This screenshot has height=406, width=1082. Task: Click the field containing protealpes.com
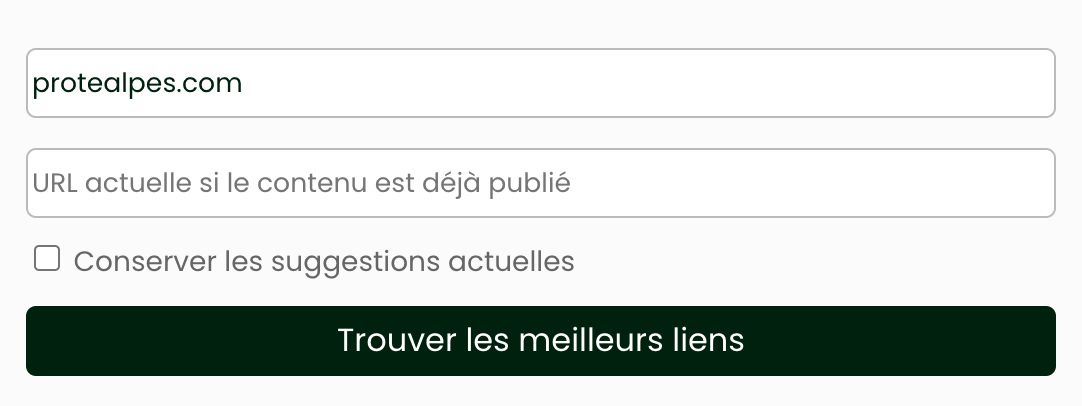pos(540,83)
